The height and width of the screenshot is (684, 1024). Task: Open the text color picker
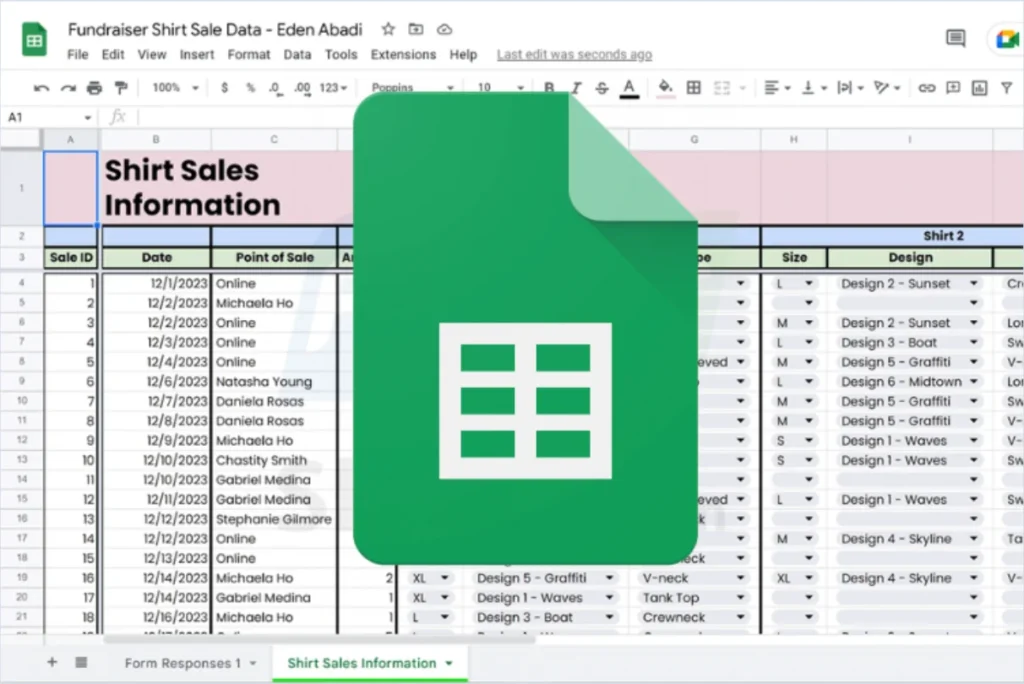629,88
